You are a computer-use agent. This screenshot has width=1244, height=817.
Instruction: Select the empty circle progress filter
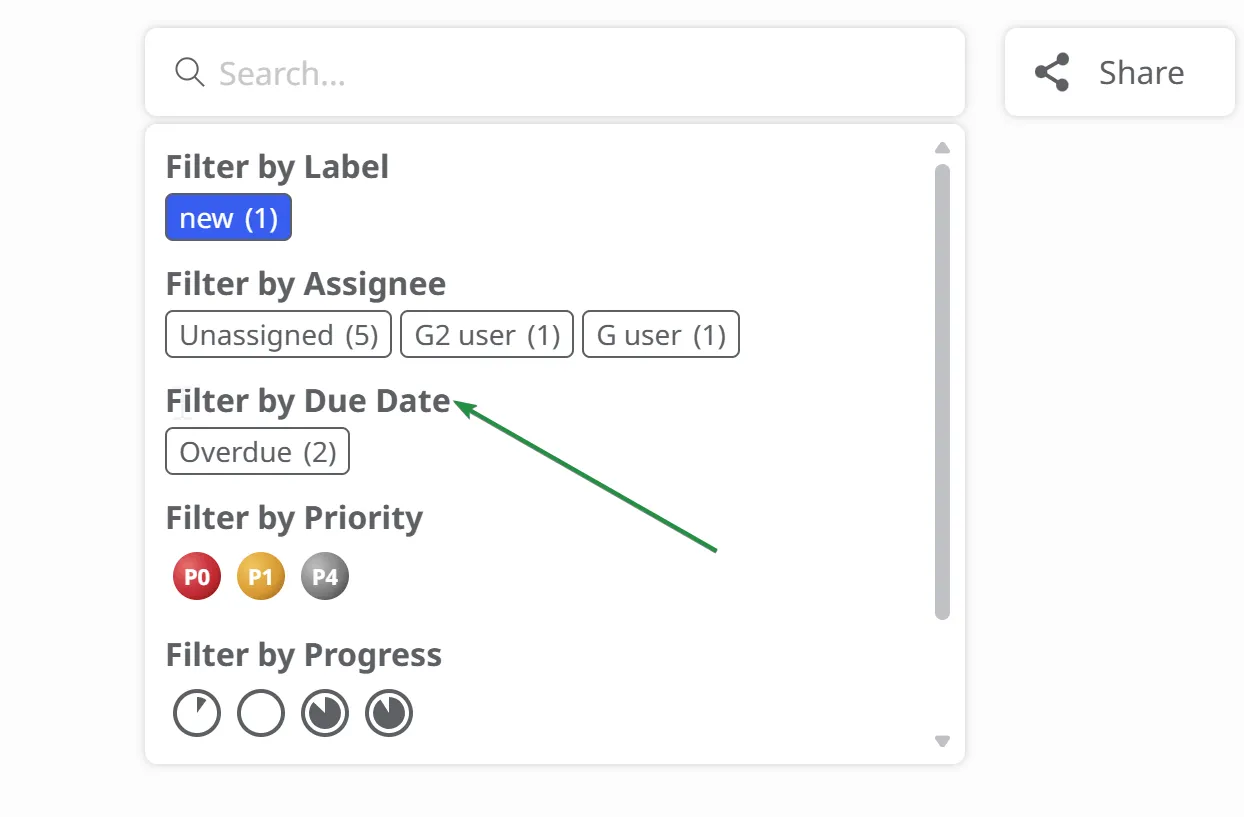point(261,714)
